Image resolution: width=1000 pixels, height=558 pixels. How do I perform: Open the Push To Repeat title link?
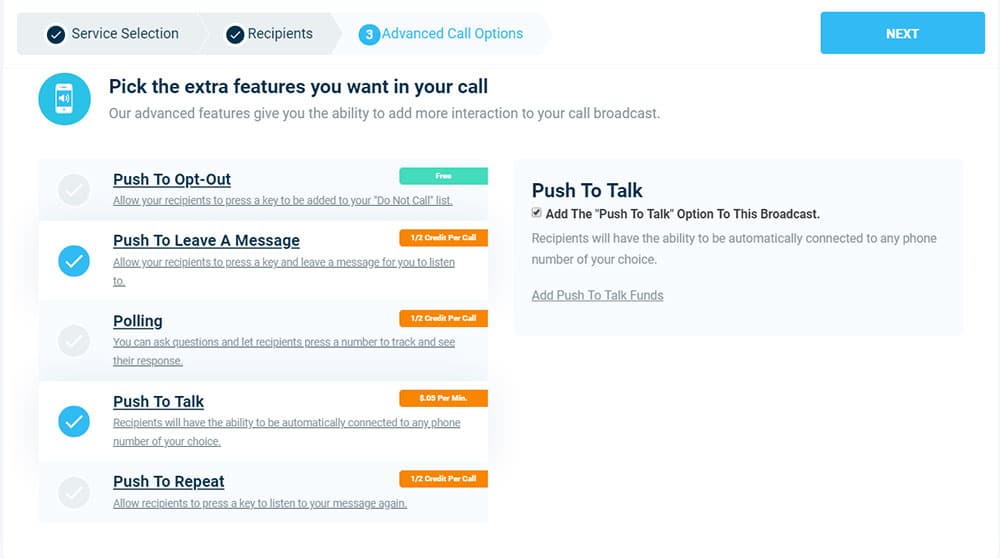pos(169,481)
